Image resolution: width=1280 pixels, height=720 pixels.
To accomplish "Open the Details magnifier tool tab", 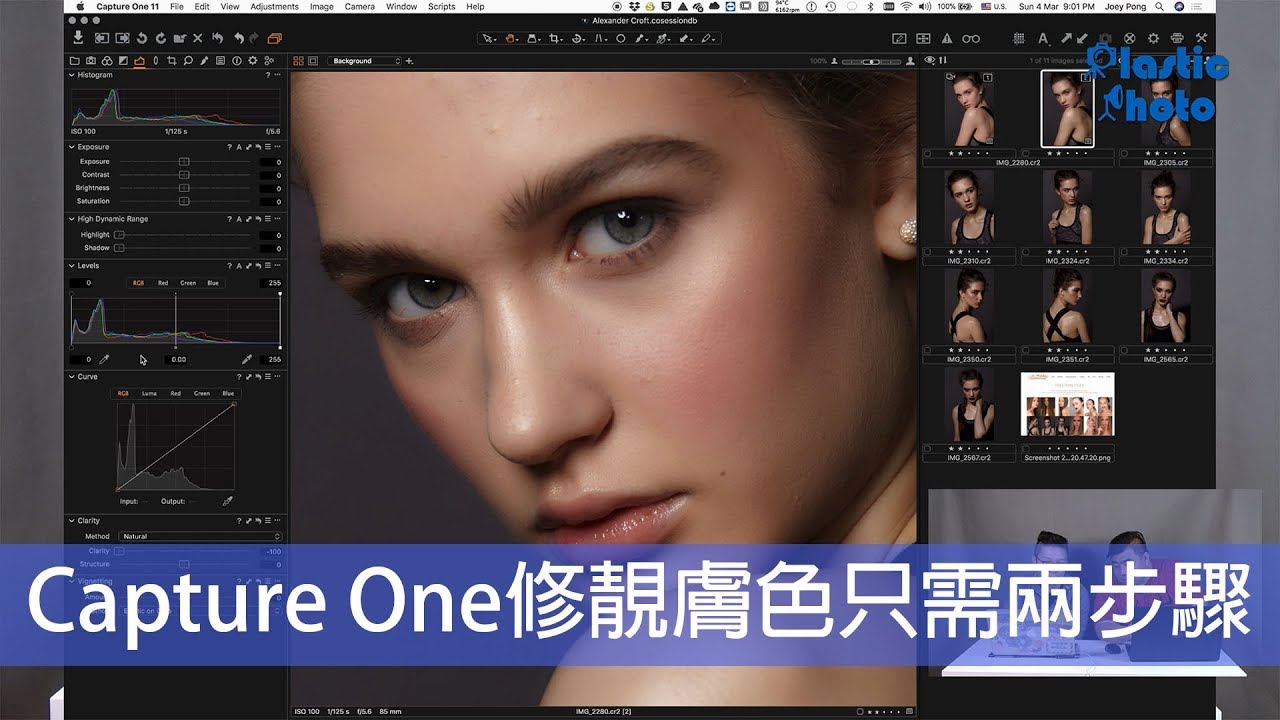I will (188, 60).
